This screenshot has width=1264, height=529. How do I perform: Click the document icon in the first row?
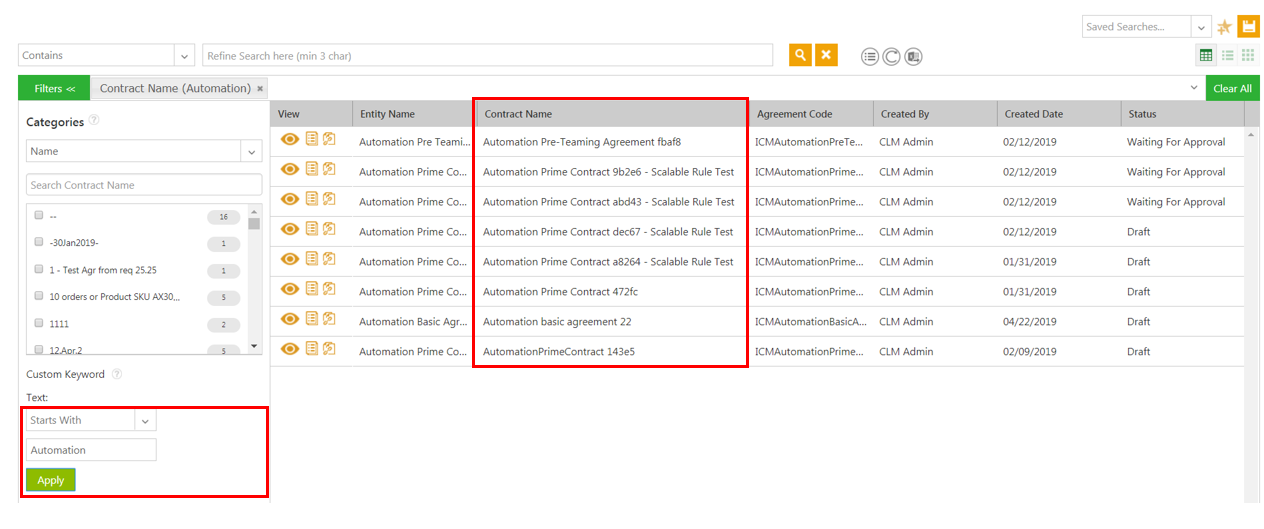pyautogui.click(x=312, y=139)
